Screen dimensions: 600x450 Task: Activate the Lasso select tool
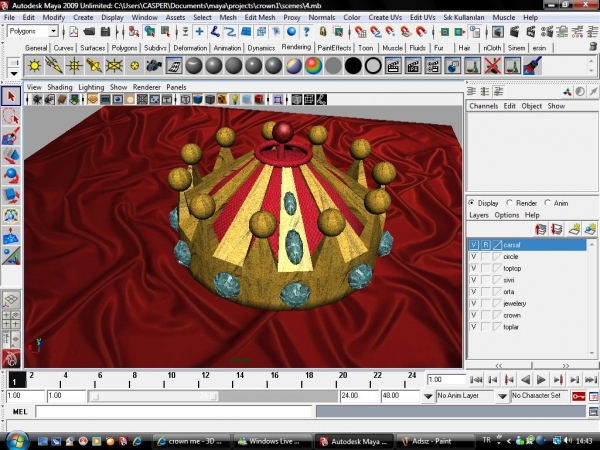(x=11, y=116)
